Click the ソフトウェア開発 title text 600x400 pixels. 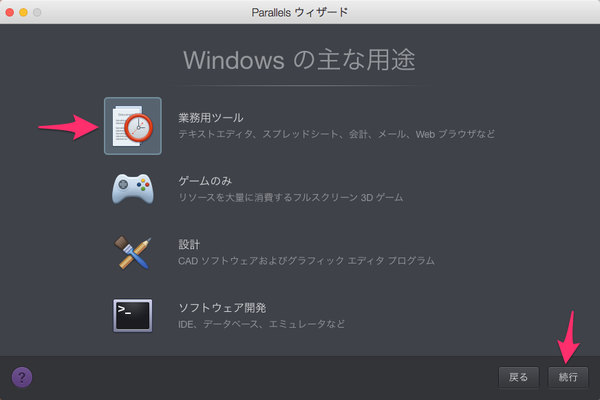click(222, 308)
